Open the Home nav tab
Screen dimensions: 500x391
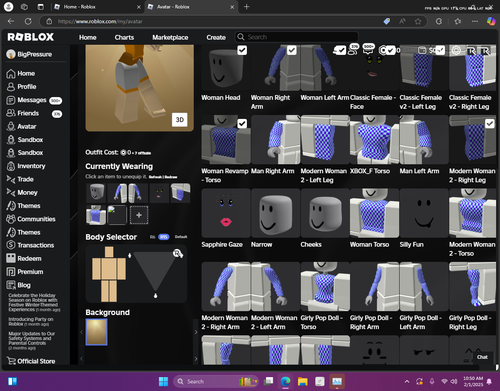click(x=88, y=37)
